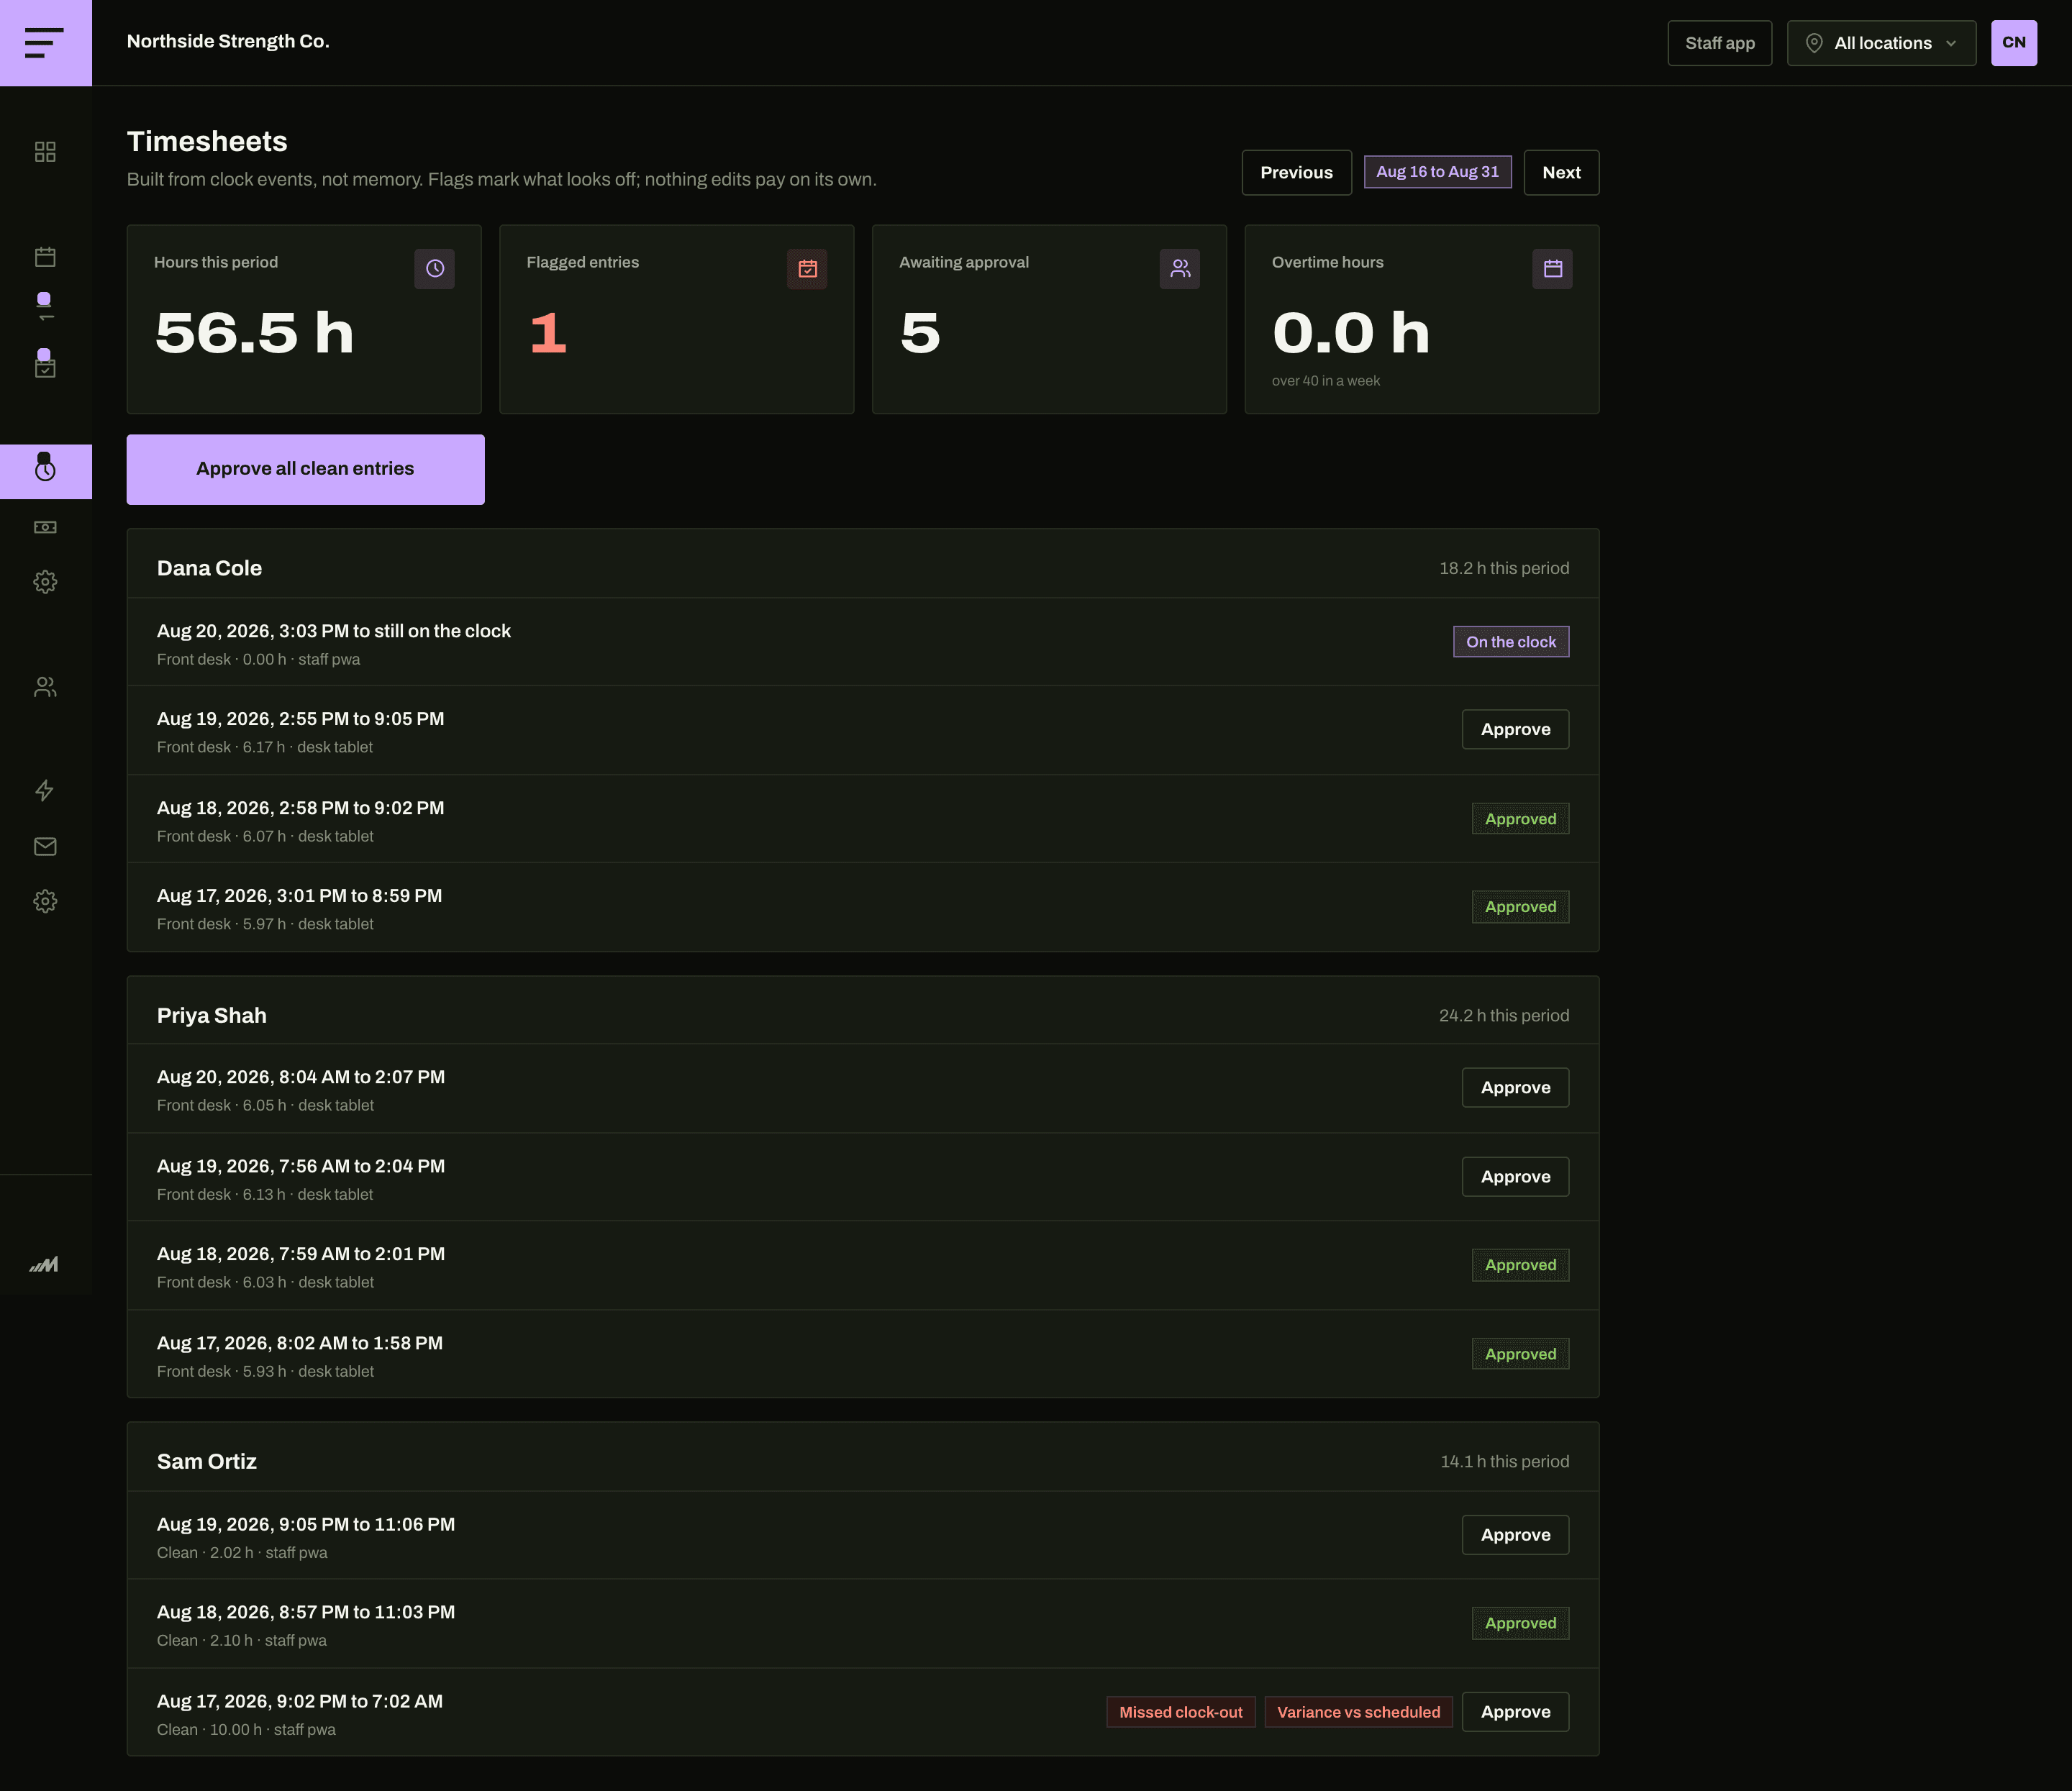Open the sidebar calendar-check icon with purple badge

pyautogui.click(x=45, y=365)
